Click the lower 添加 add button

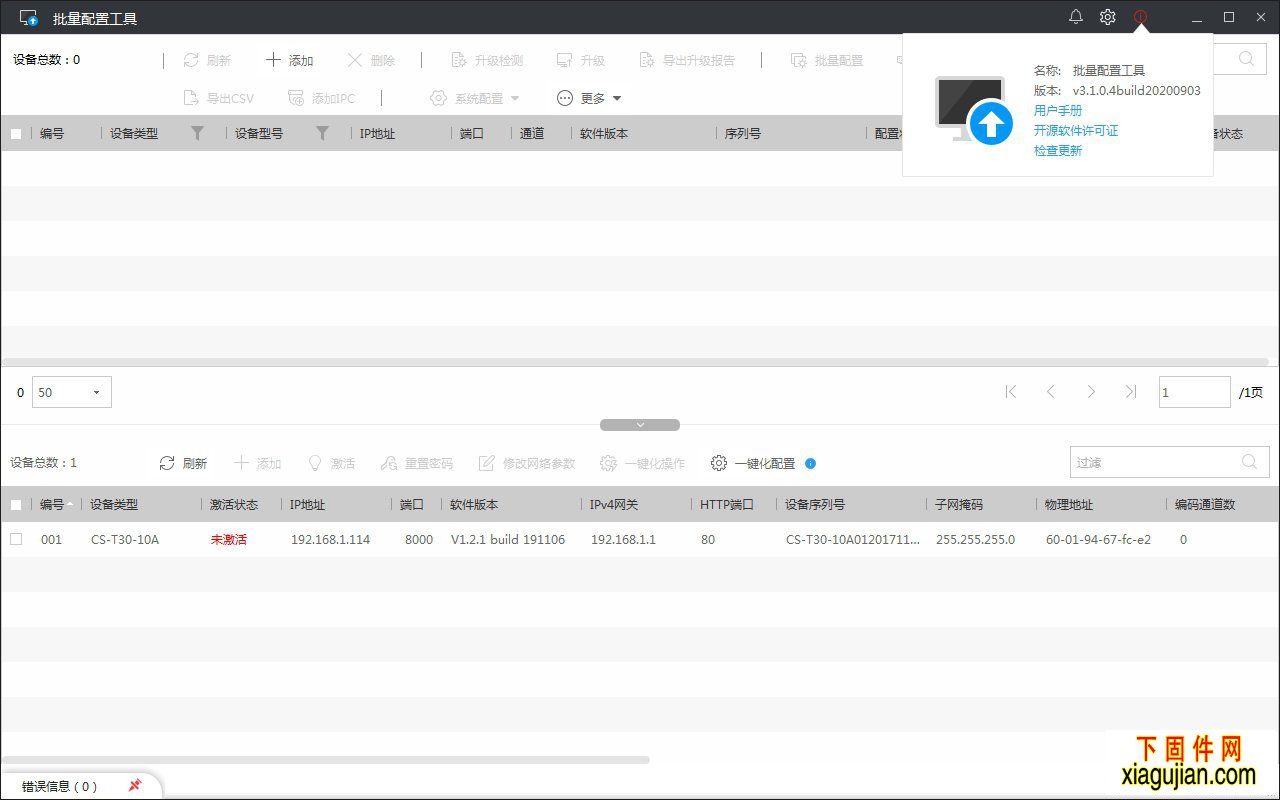[257, 463]
